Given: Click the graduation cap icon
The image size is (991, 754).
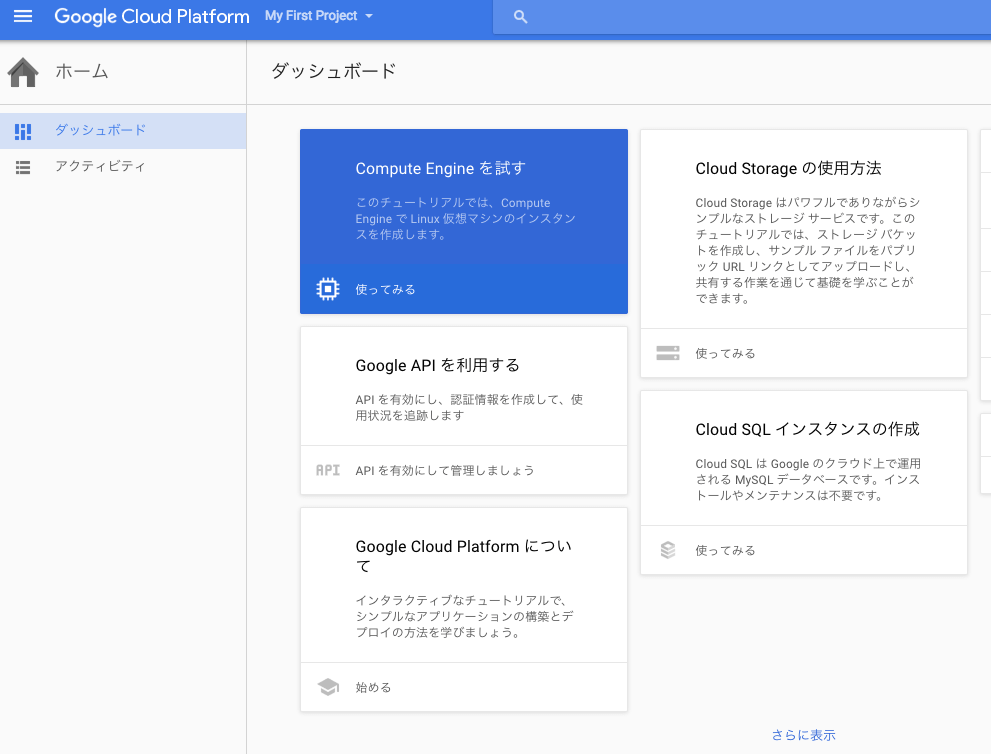Looking at the screenshot, I should click(x=327, y=687).
